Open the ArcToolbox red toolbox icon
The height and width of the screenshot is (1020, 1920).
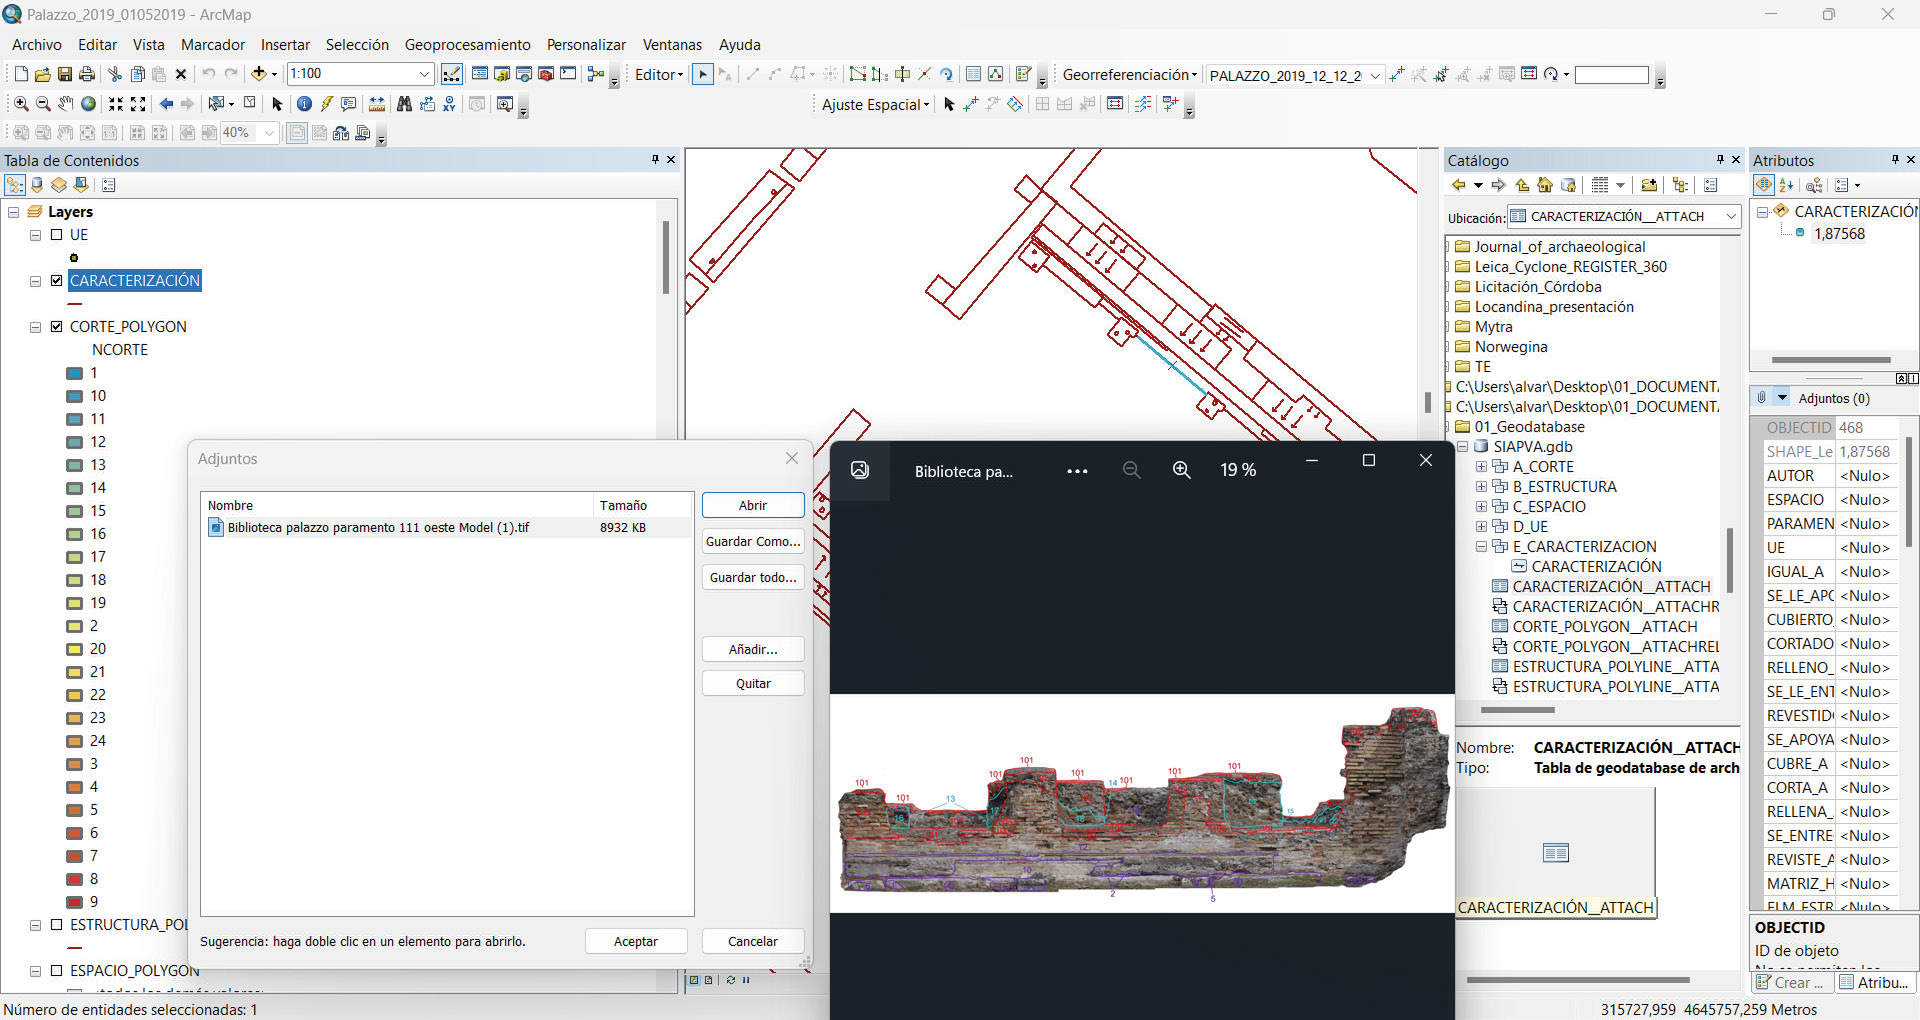point(546,74)
